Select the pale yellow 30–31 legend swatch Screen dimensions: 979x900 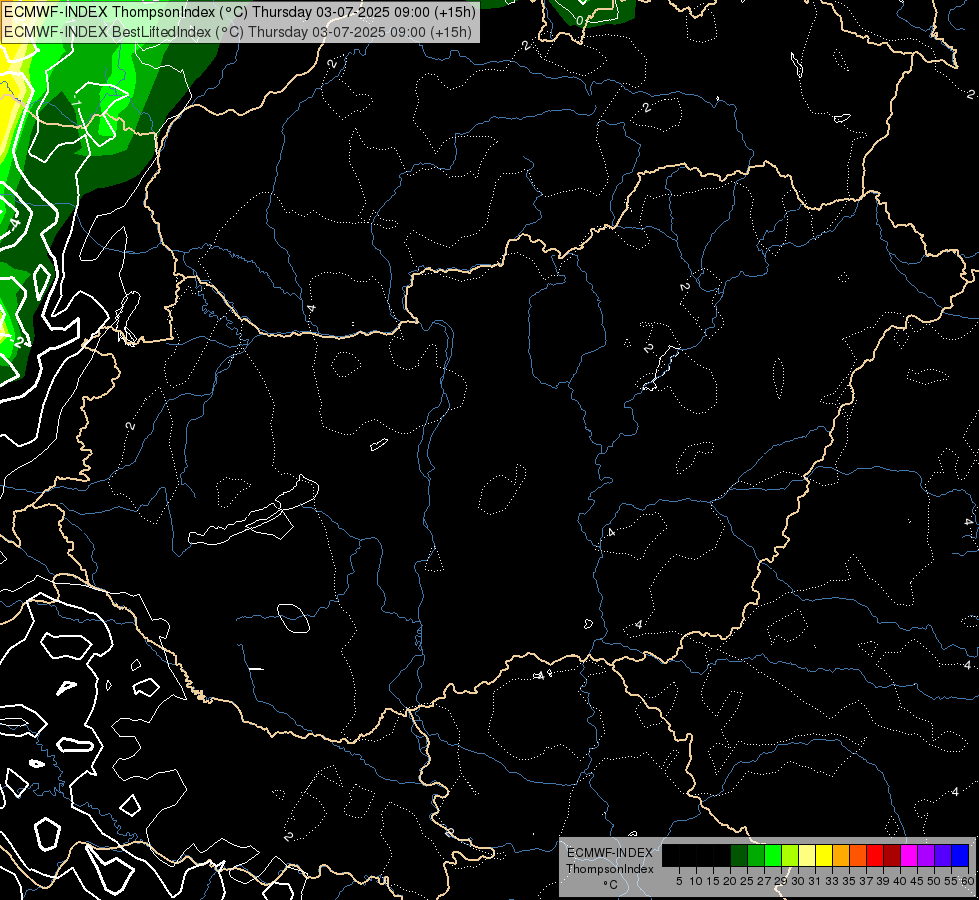807,855
